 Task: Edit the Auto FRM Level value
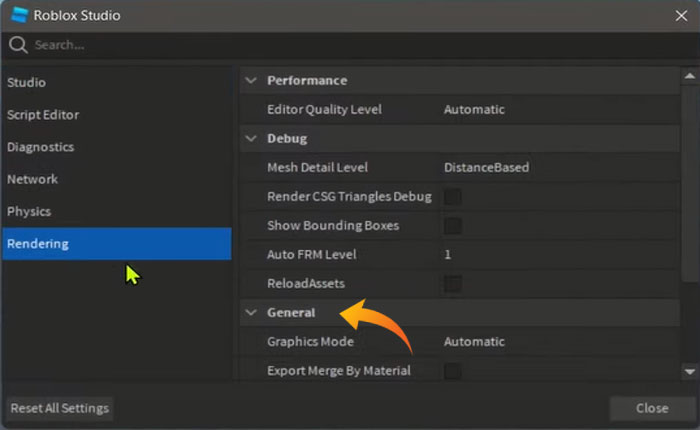(x=448, y=255)
